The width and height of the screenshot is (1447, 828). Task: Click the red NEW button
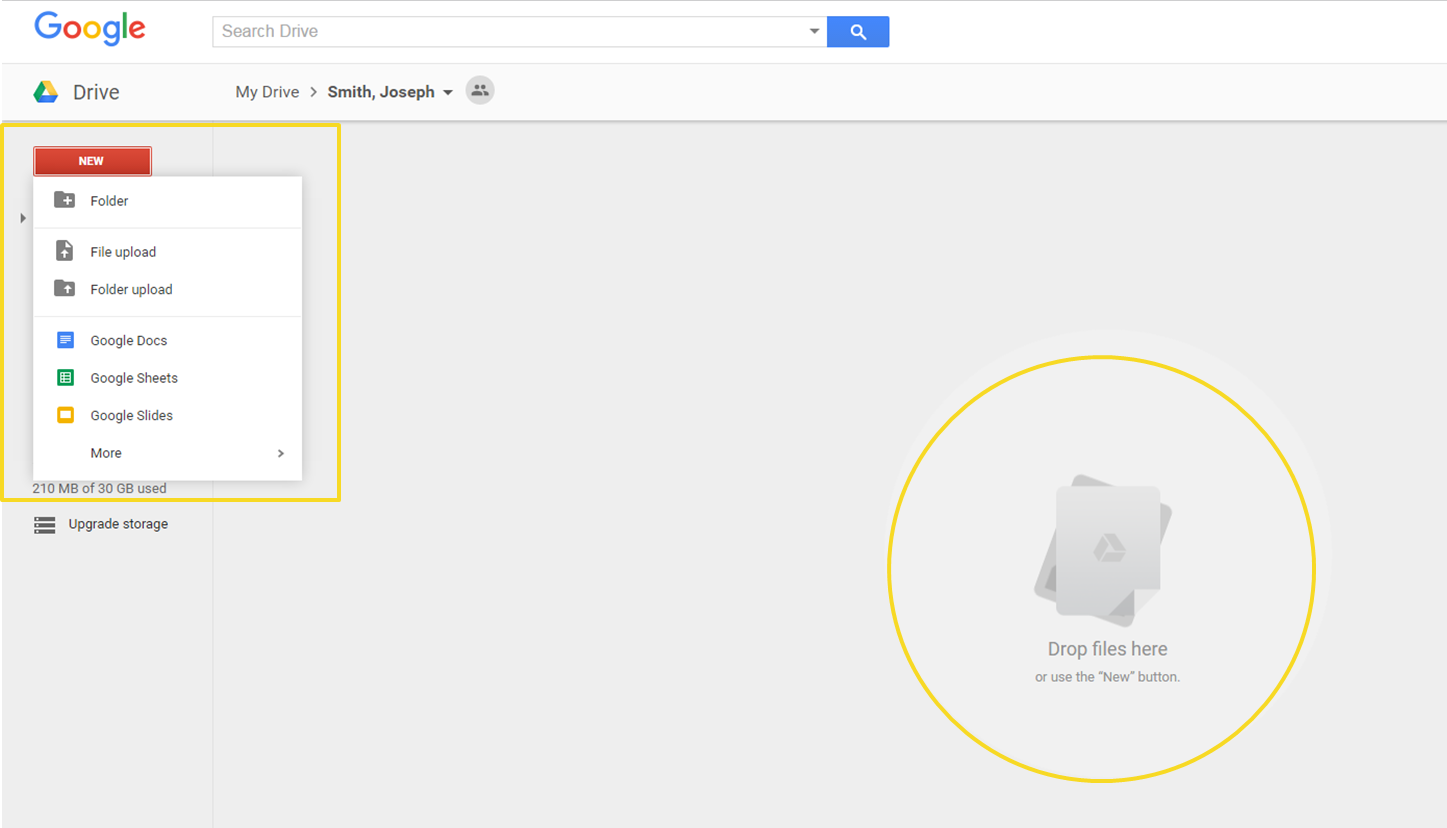[x=92, y=161]
